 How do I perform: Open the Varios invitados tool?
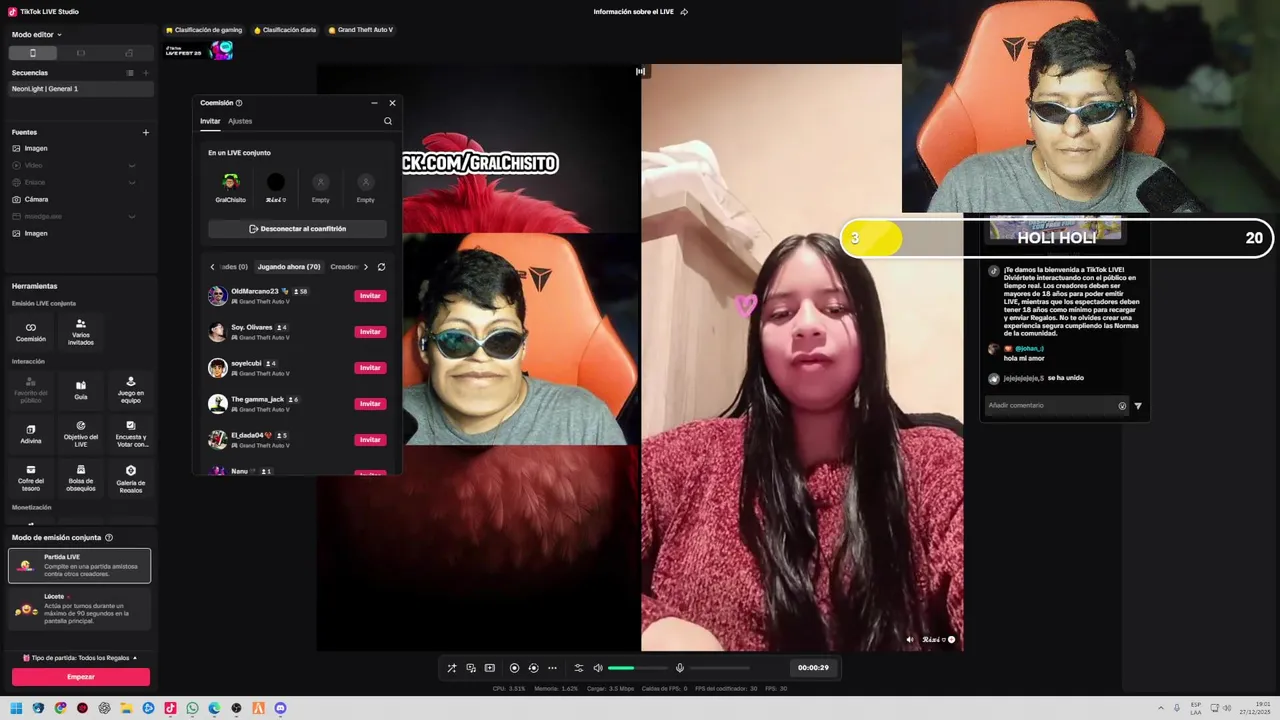(81, 332)
